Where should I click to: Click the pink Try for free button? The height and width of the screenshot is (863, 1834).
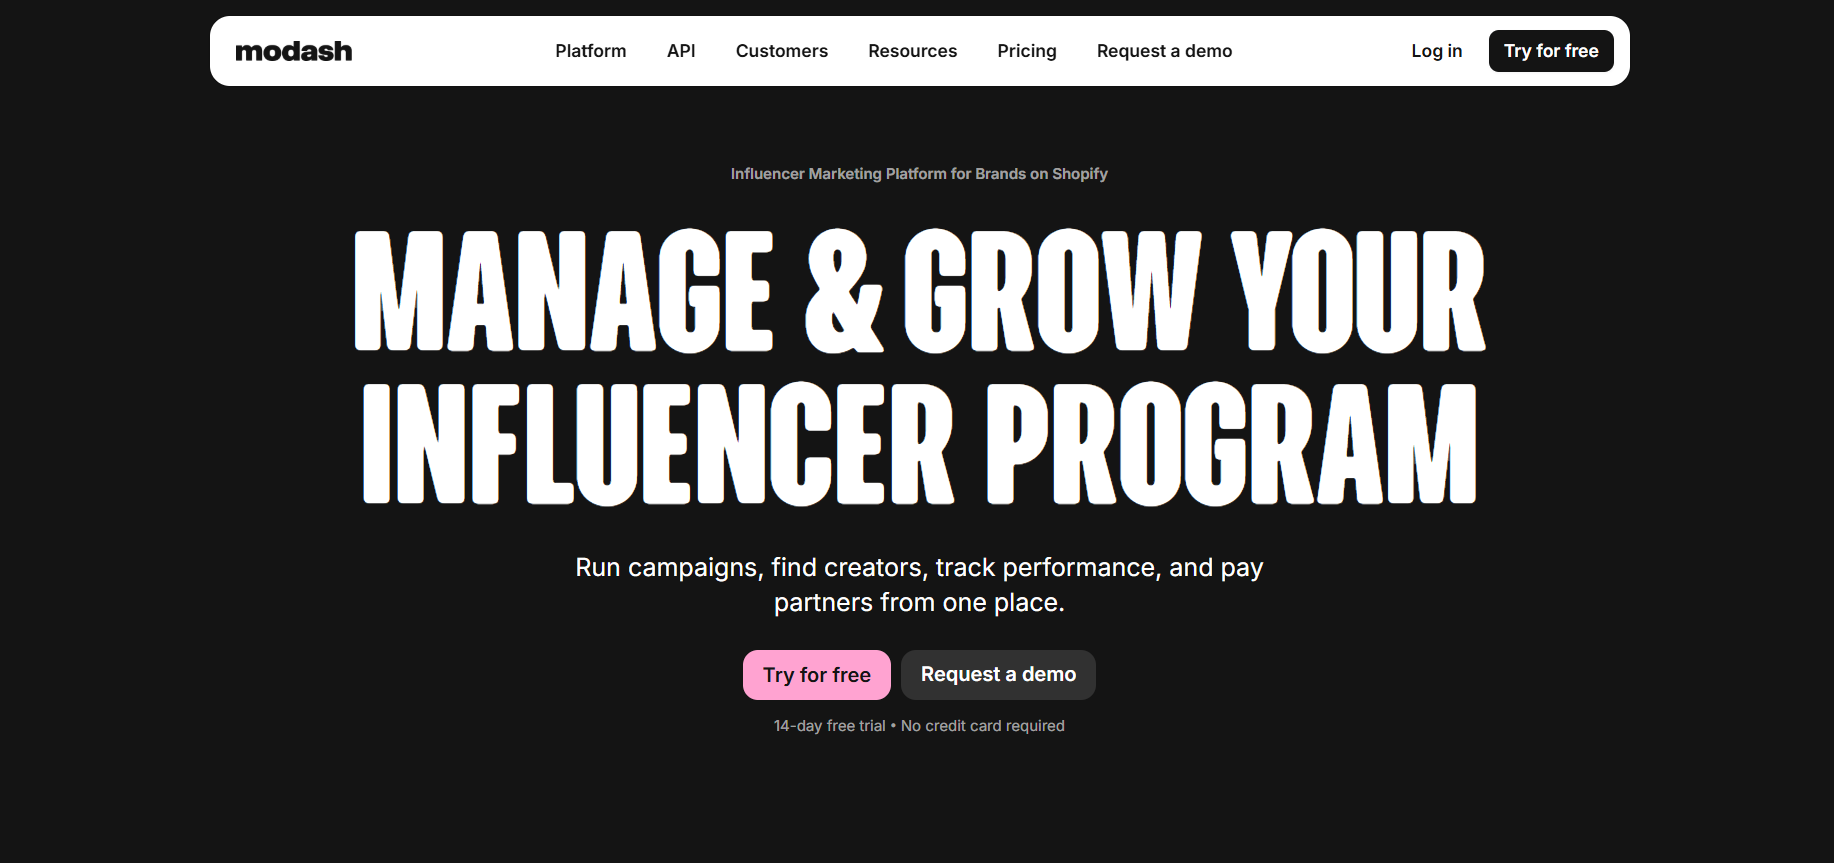click(x=816, y=675)
